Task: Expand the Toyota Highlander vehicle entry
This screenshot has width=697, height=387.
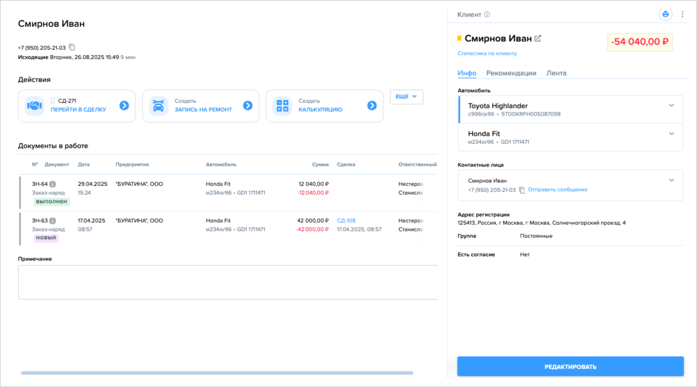Action: coord(671,106)
